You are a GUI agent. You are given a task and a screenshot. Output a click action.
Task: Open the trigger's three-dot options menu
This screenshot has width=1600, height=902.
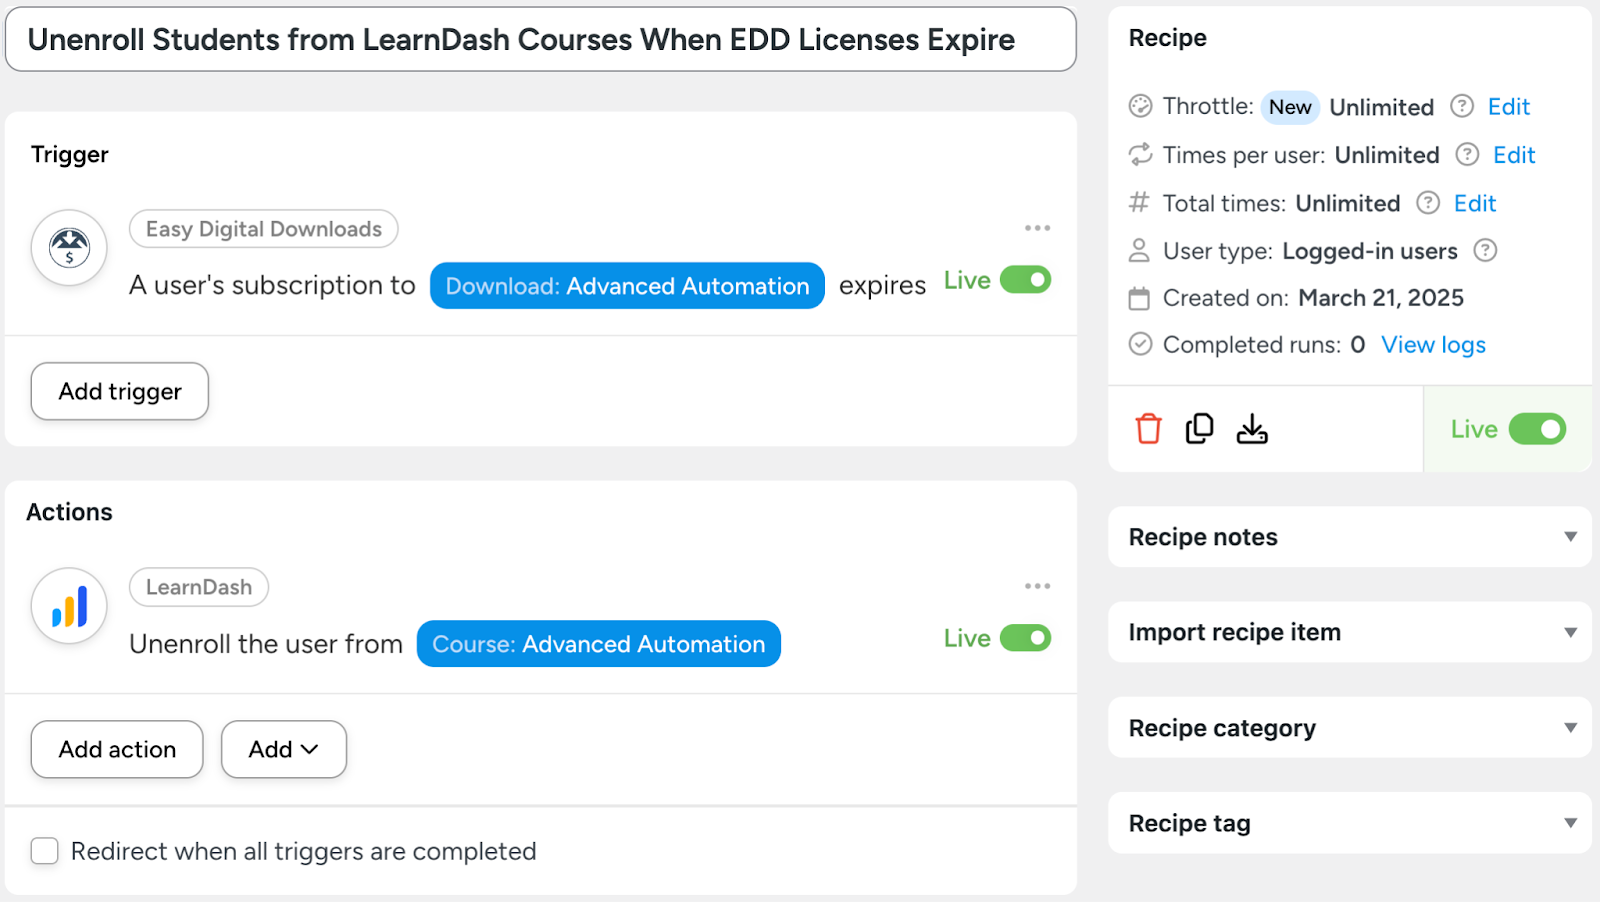(x=1037, y=228)
